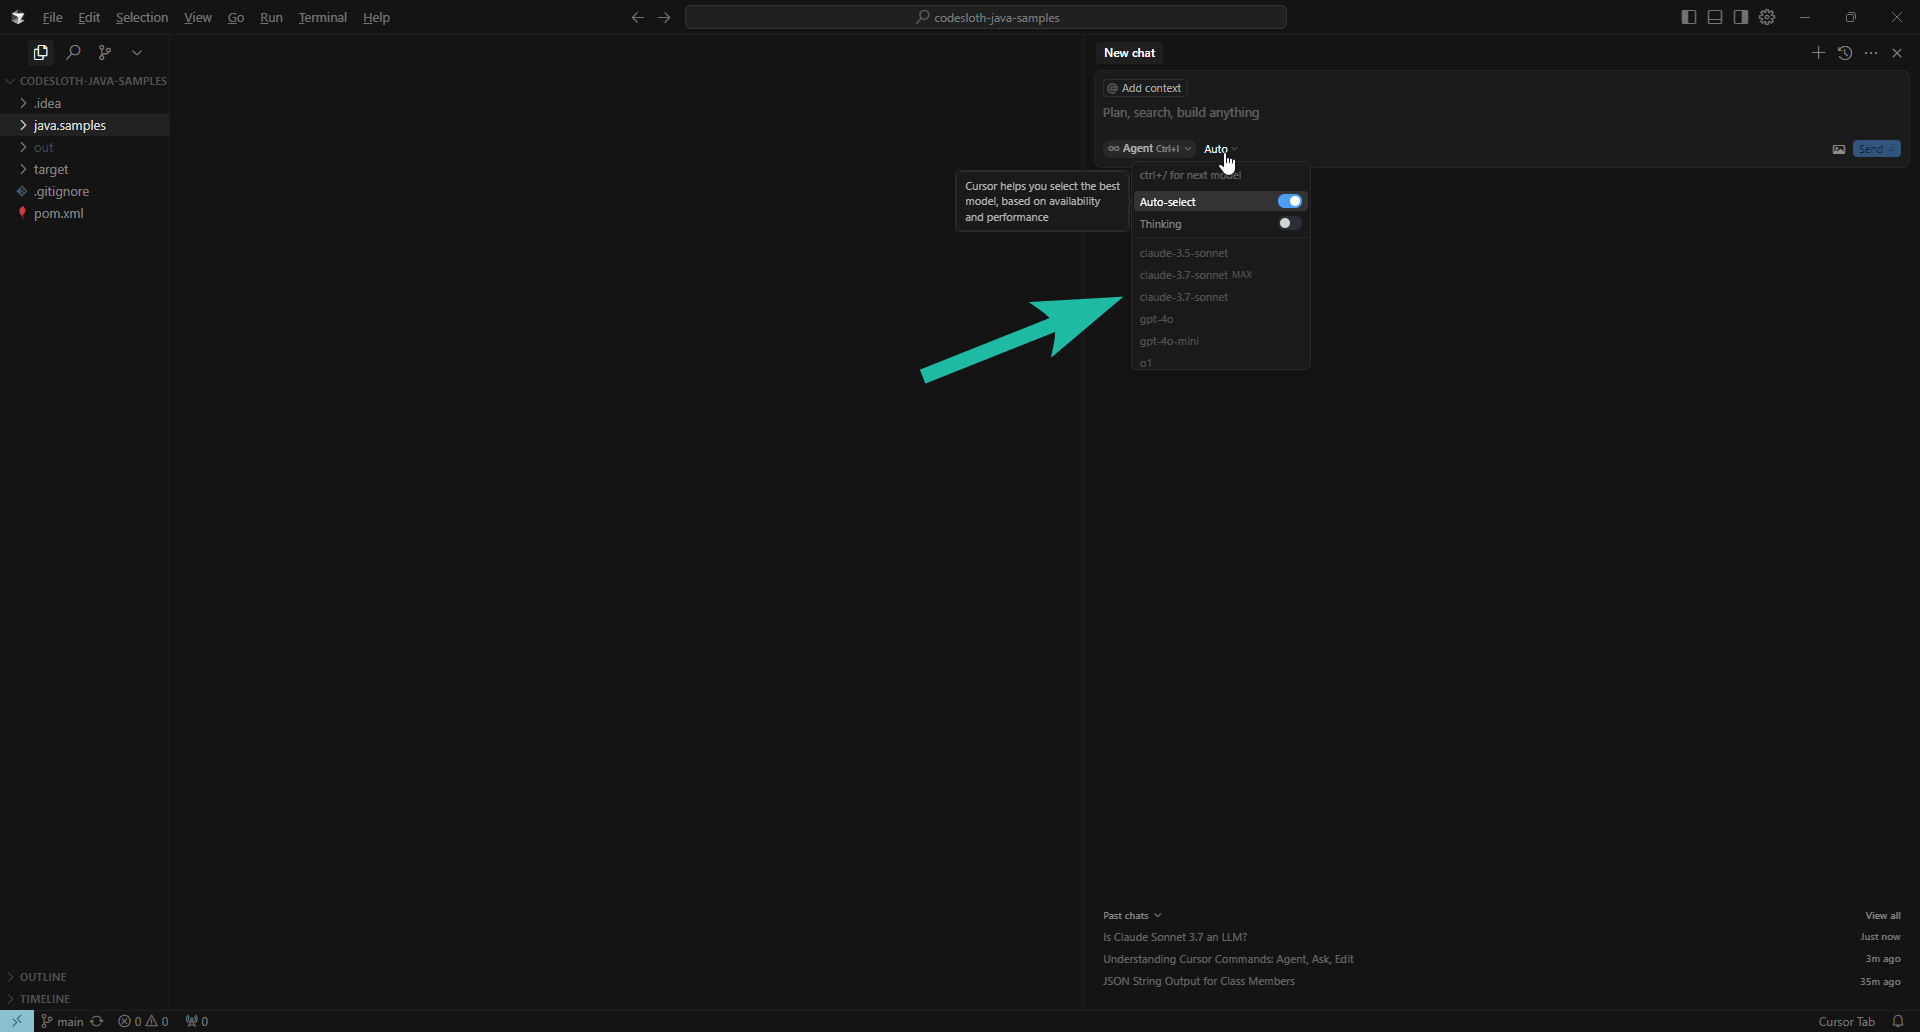
Task: Select gpt-4o-mini model
Action: (1220, 341)
